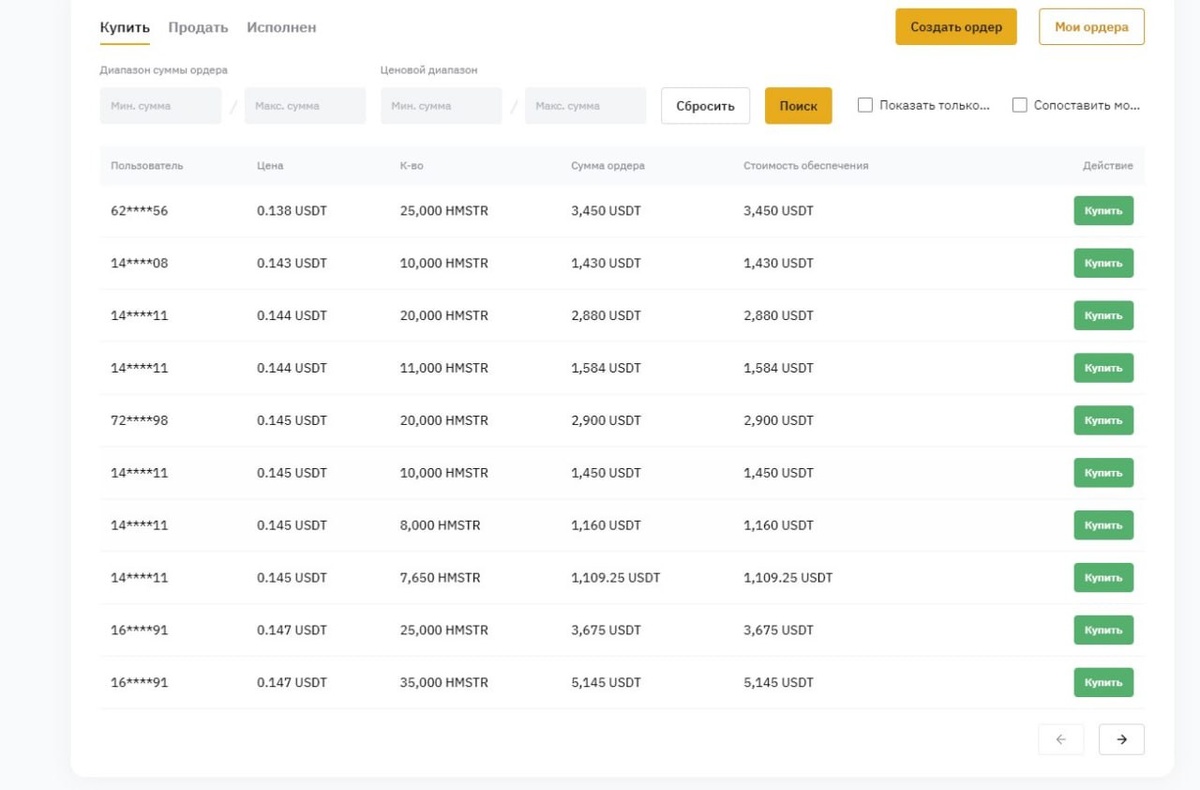Buy the 25,000 HMSTR order at 0.147 USDT
The width and height of the screenshot is (1200, 790).
(x=1103, y=630)
